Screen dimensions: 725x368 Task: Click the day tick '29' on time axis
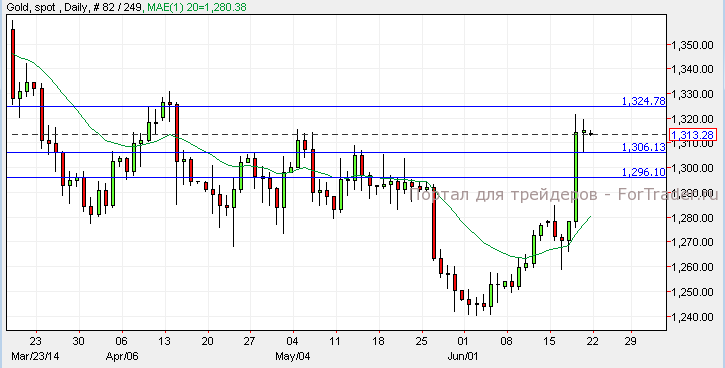click(x=631, y=341)
